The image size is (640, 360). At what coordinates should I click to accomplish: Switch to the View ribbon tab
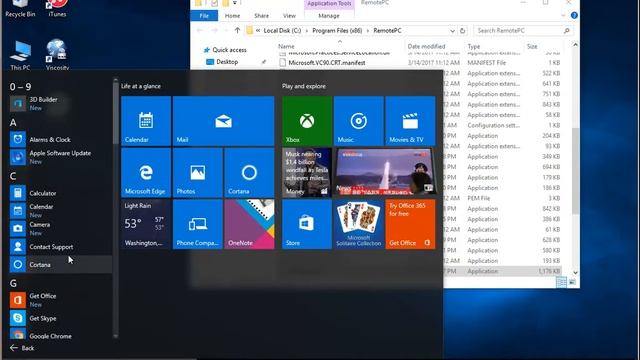pyautogui.click(x=289, y=16)
